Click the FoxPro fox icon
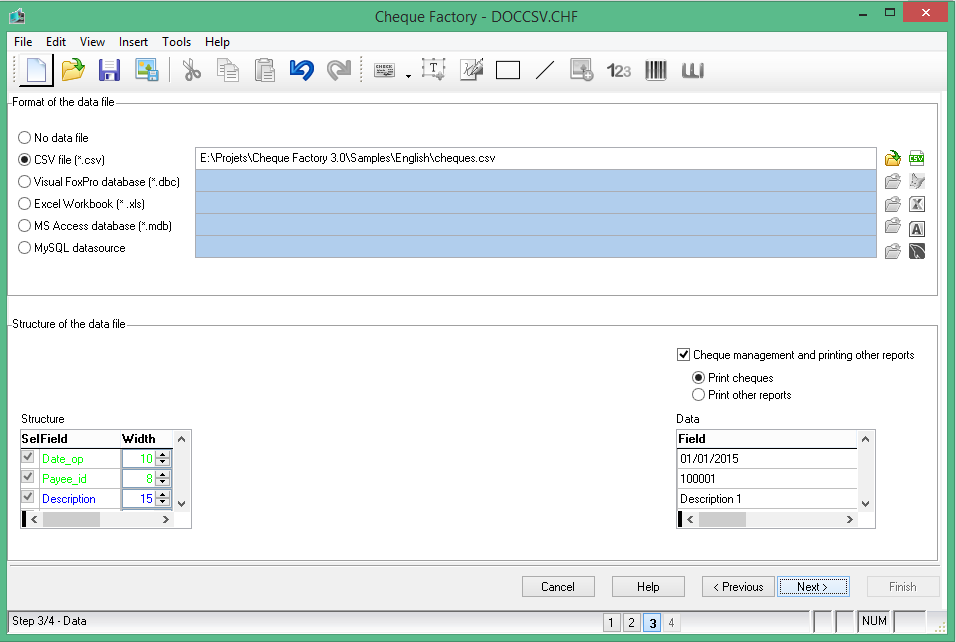The width and height of the screenshot is (956, 642). click(x=916, y=181)
